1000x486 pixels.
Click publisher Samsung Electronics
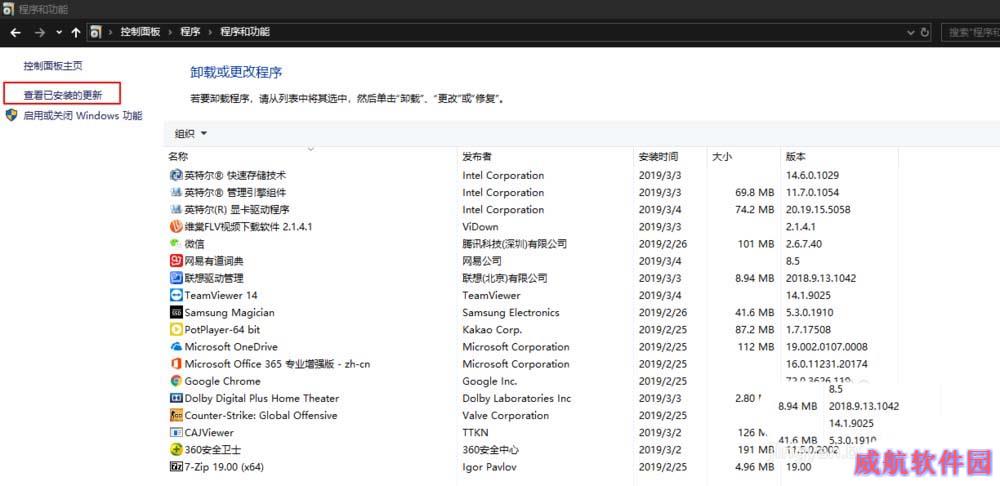511,313
